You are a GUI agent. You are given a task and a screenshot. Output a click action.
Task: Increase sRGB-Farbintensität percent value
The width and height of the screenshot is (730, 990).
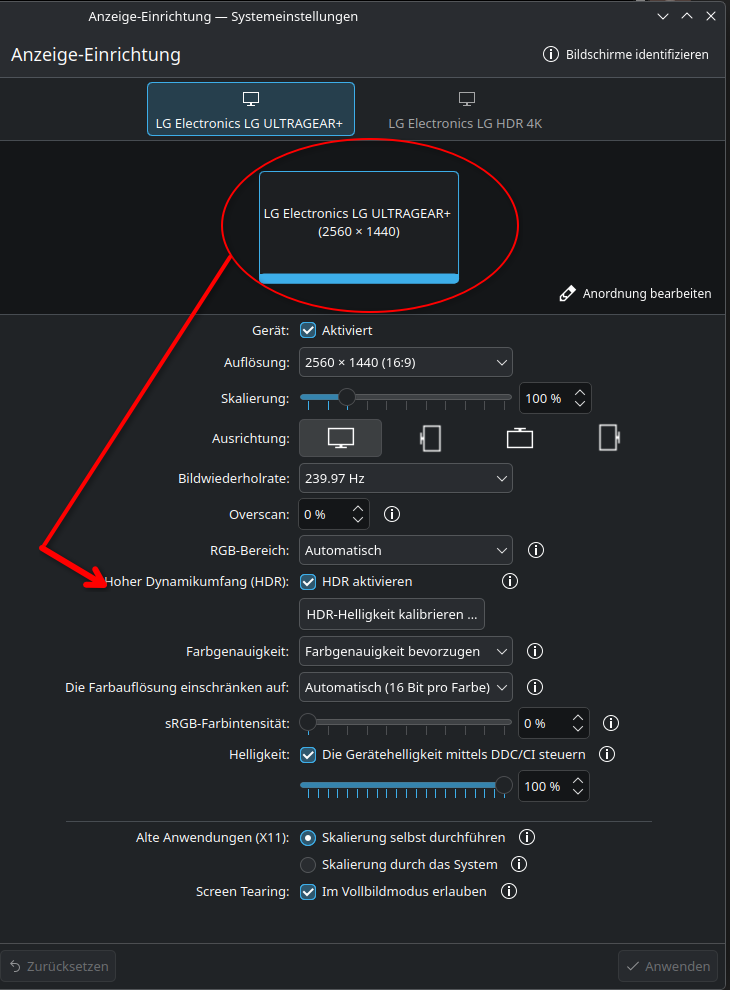pyautogui.click(x=578, y=718)
